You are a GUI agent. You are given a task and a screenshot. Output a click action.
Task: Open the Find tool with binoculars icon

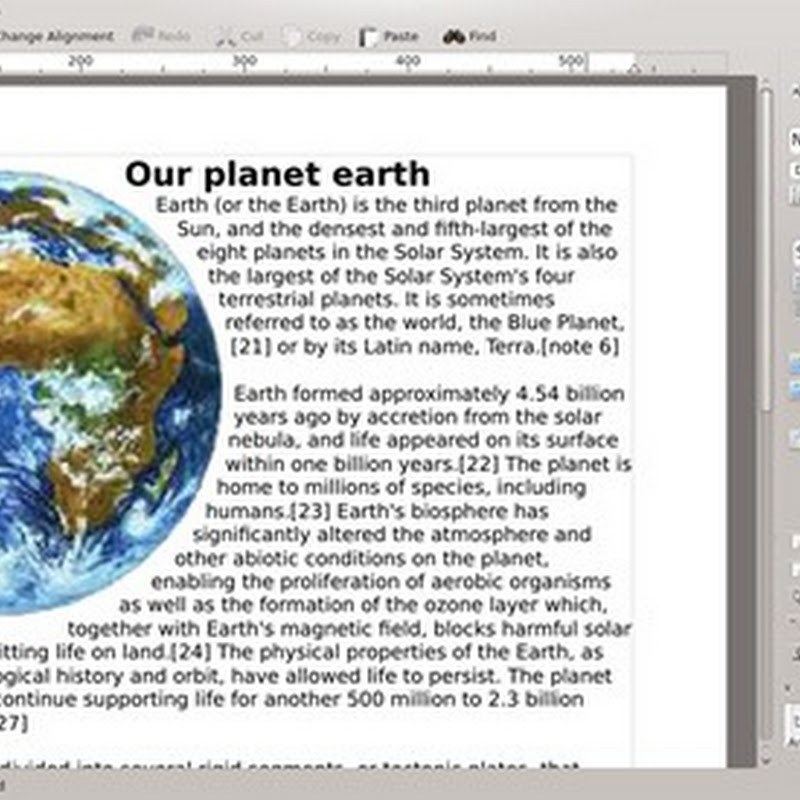469,37
